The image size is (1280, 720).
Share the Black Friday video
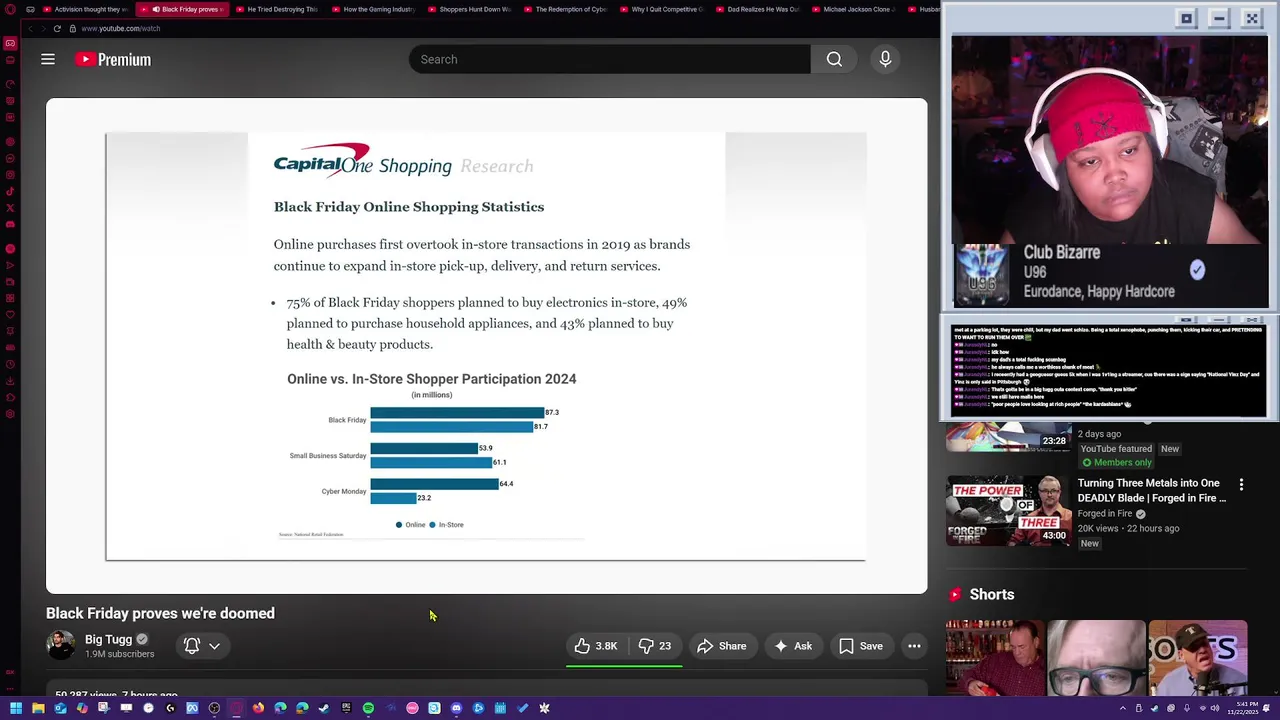coord(722,646)
